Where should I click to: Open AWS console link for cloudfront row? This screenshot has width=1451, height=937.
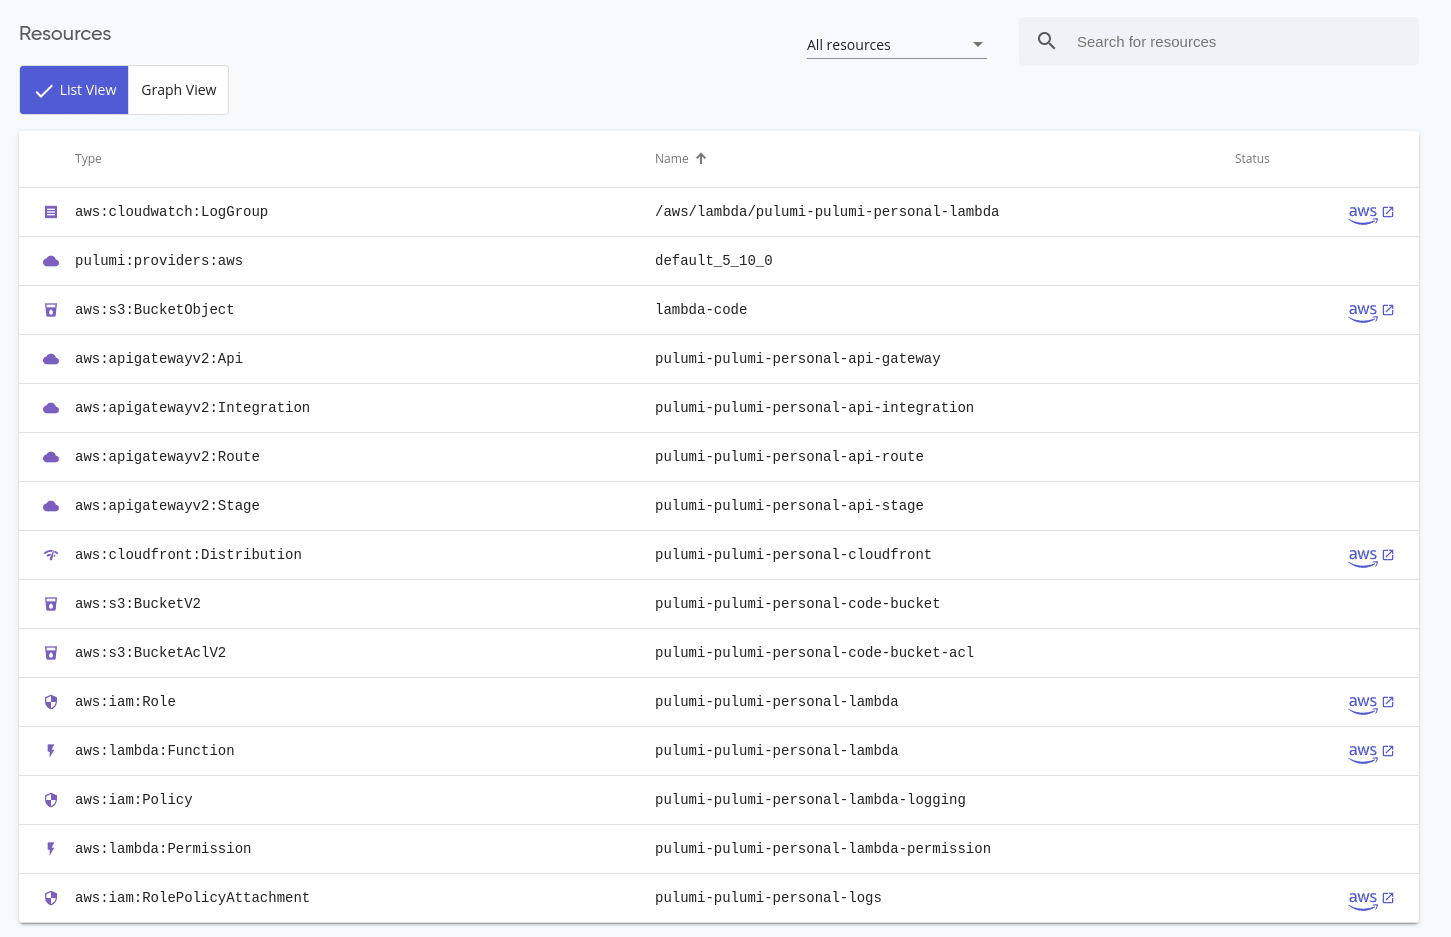coord(1371,556)
